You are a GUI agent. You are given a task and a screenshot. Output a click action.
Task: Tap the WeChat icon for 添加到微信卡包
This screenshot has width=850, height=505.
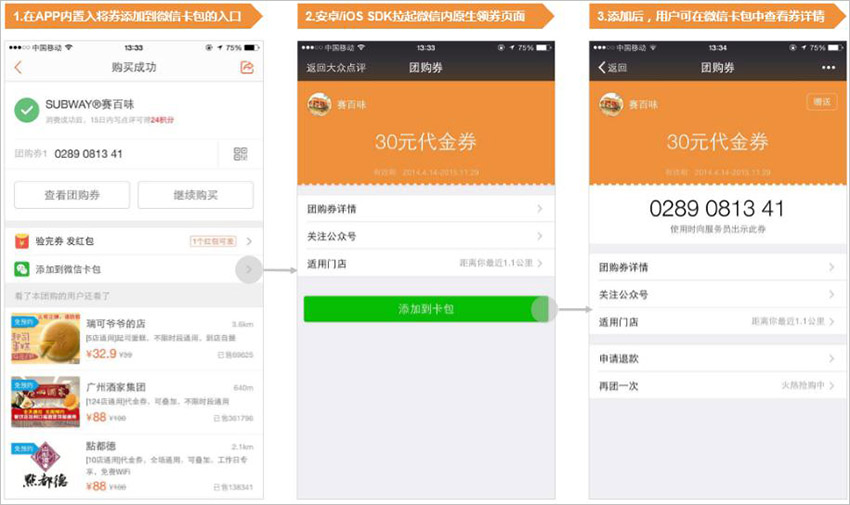pyautogui.click(x=22, y=269)
